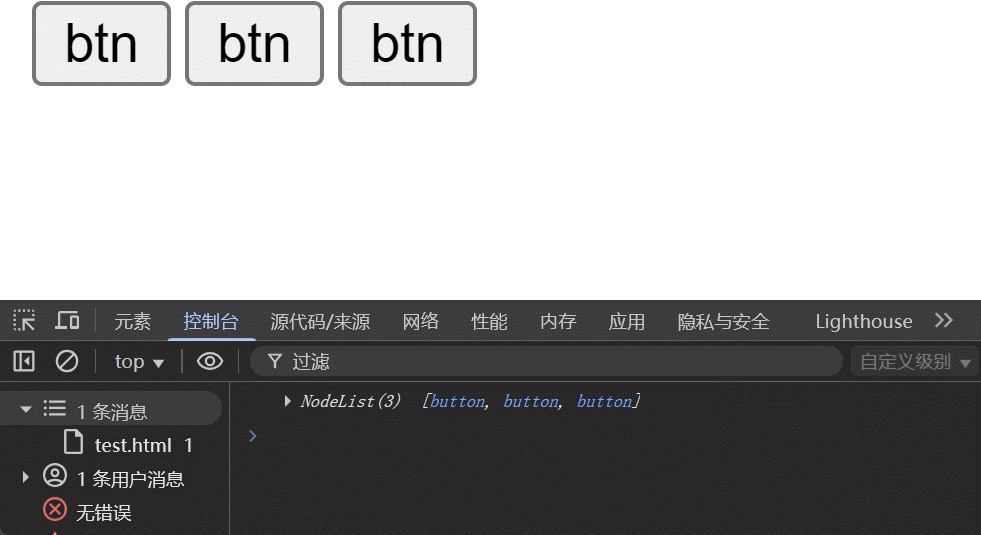Open the 内存 tab
Image resolution: width=981 pixels, height=535 pixels.
(558, 321)
